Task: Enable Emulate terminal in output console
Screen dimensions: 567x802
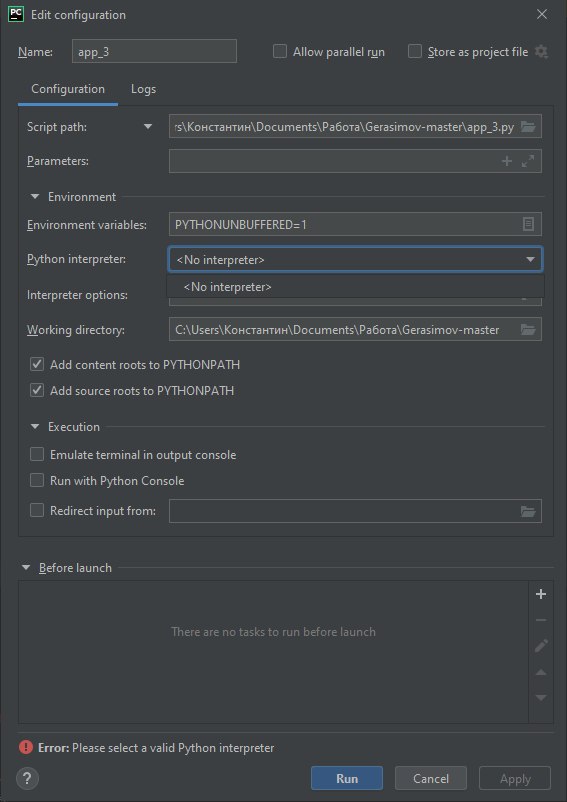Action: (37, 454)
